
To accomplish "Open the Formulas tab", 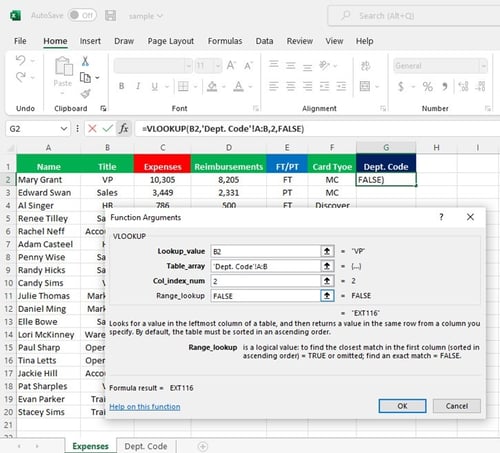I will (225, 41).
